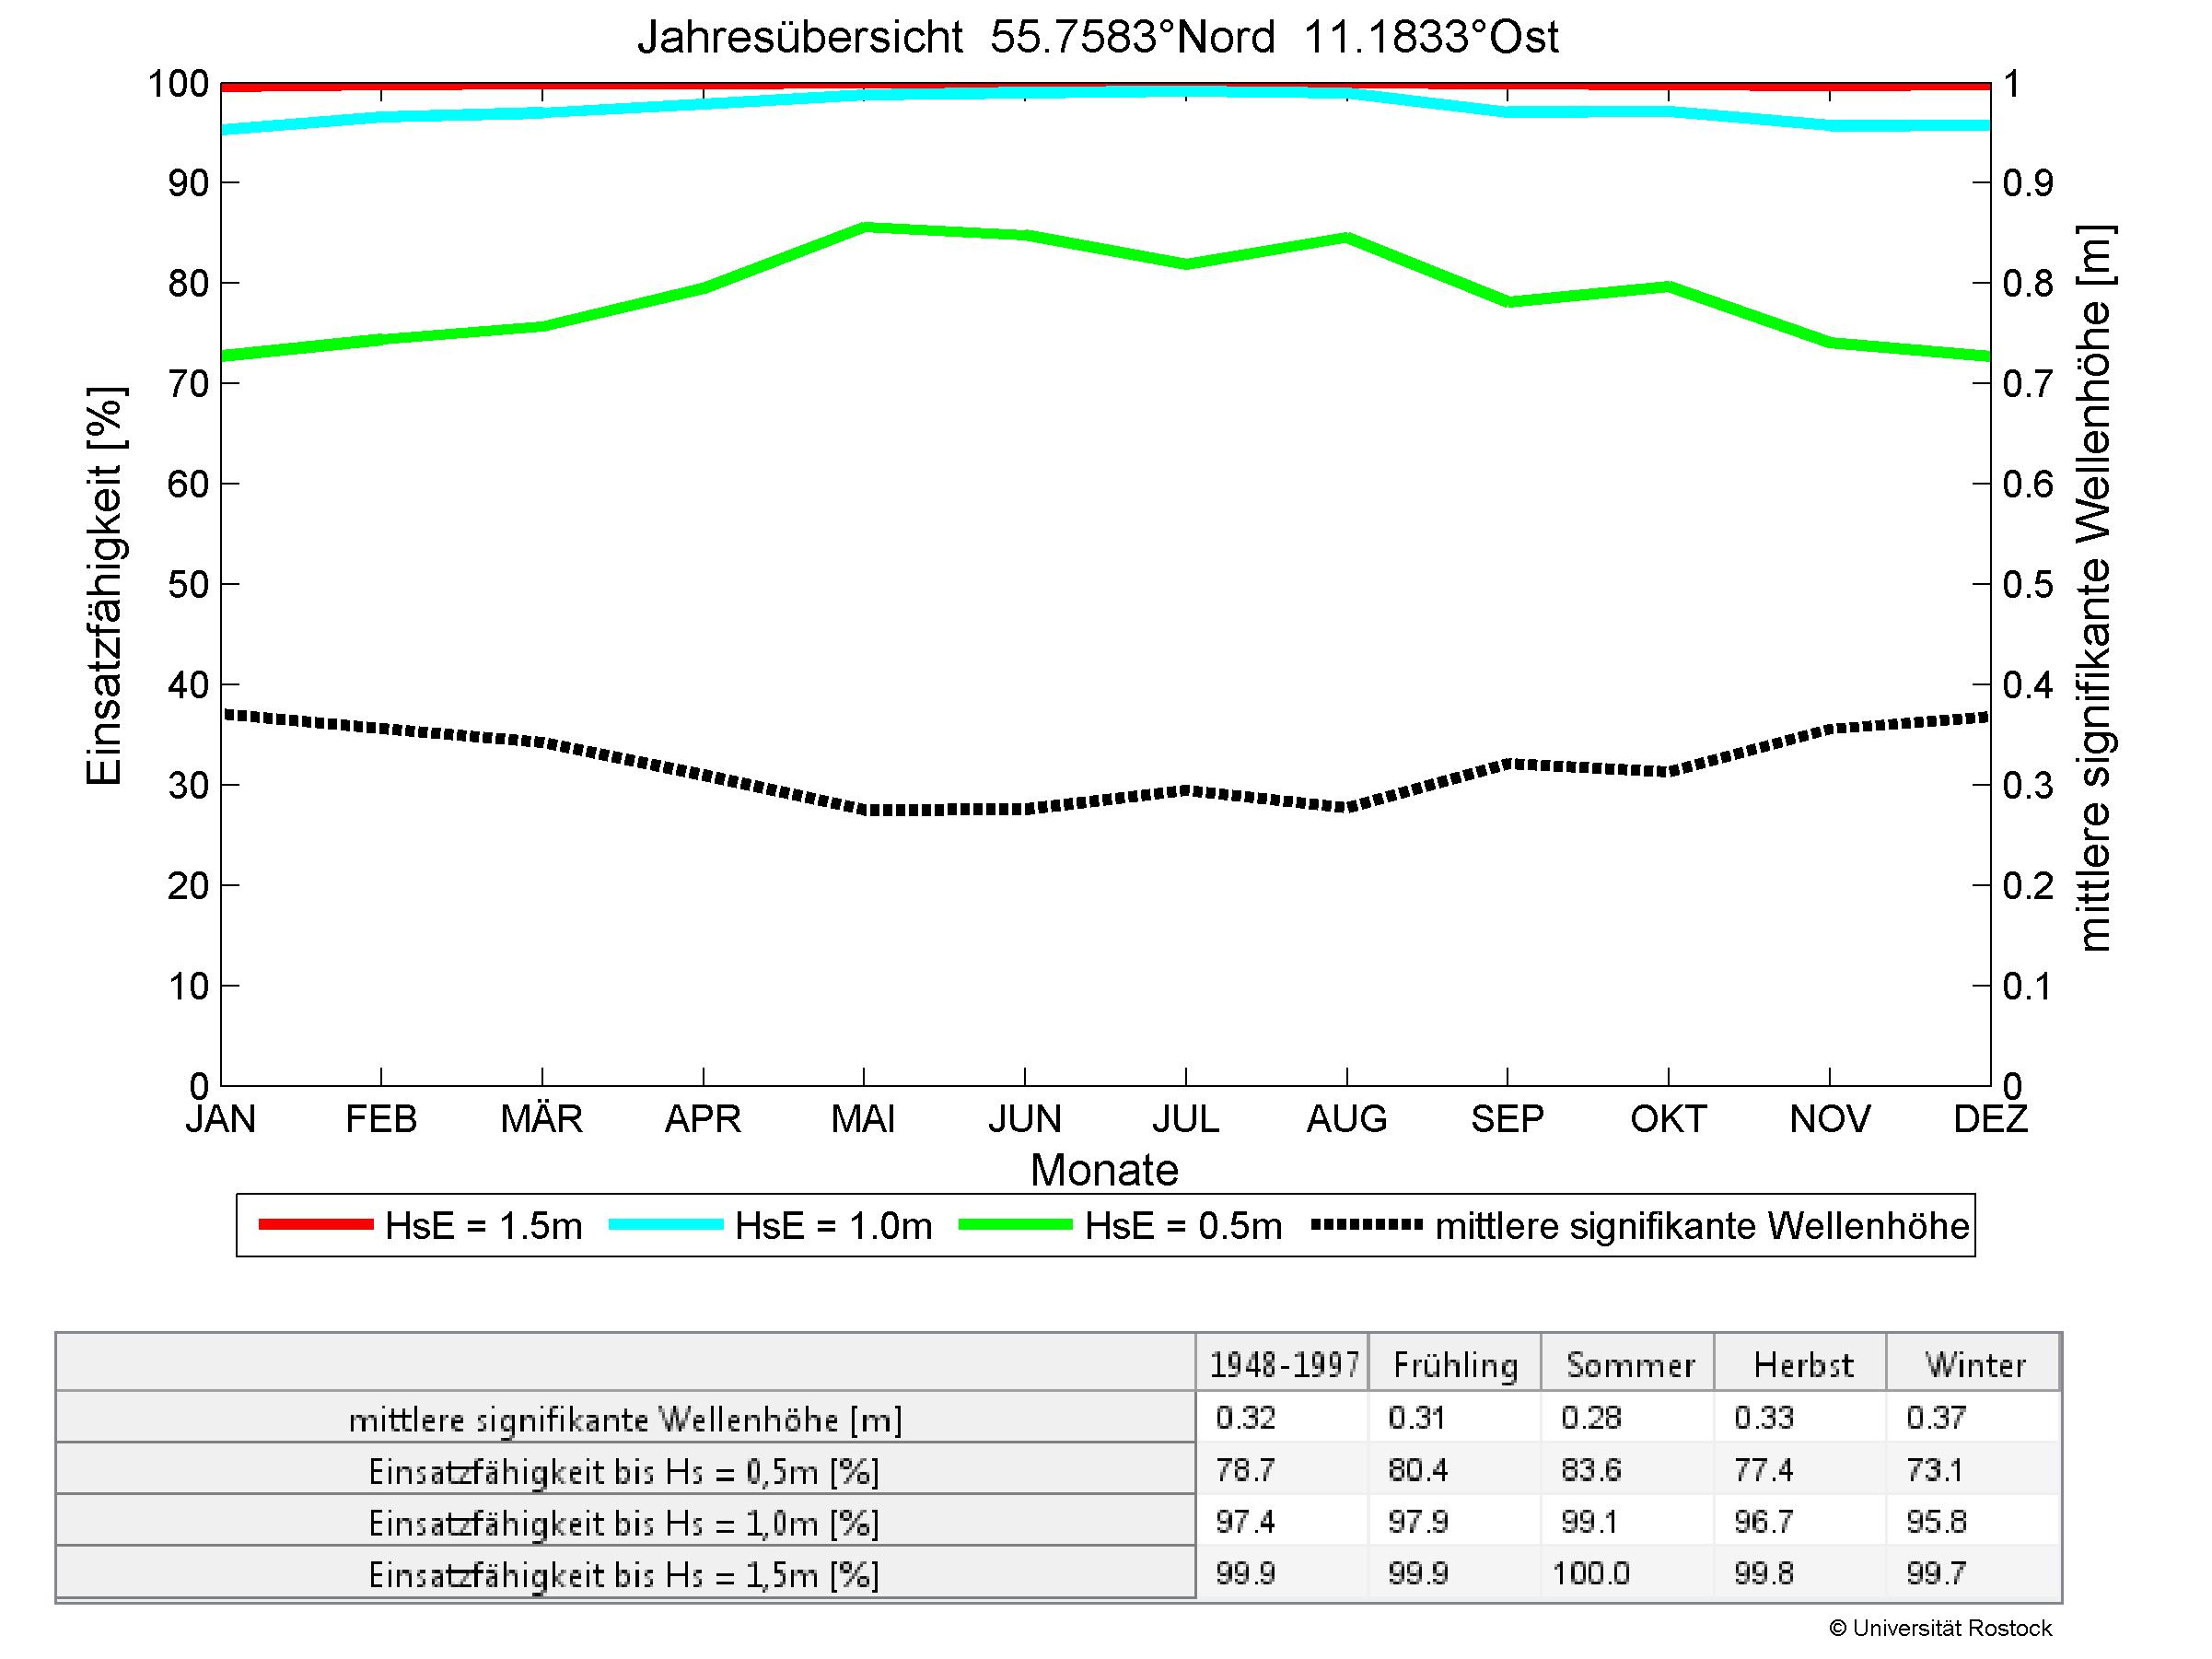Image resolution: width=2212 pixels, height=1659 pixels.
Task: Select the Sommer column header
Action: coord(1629,1364)
